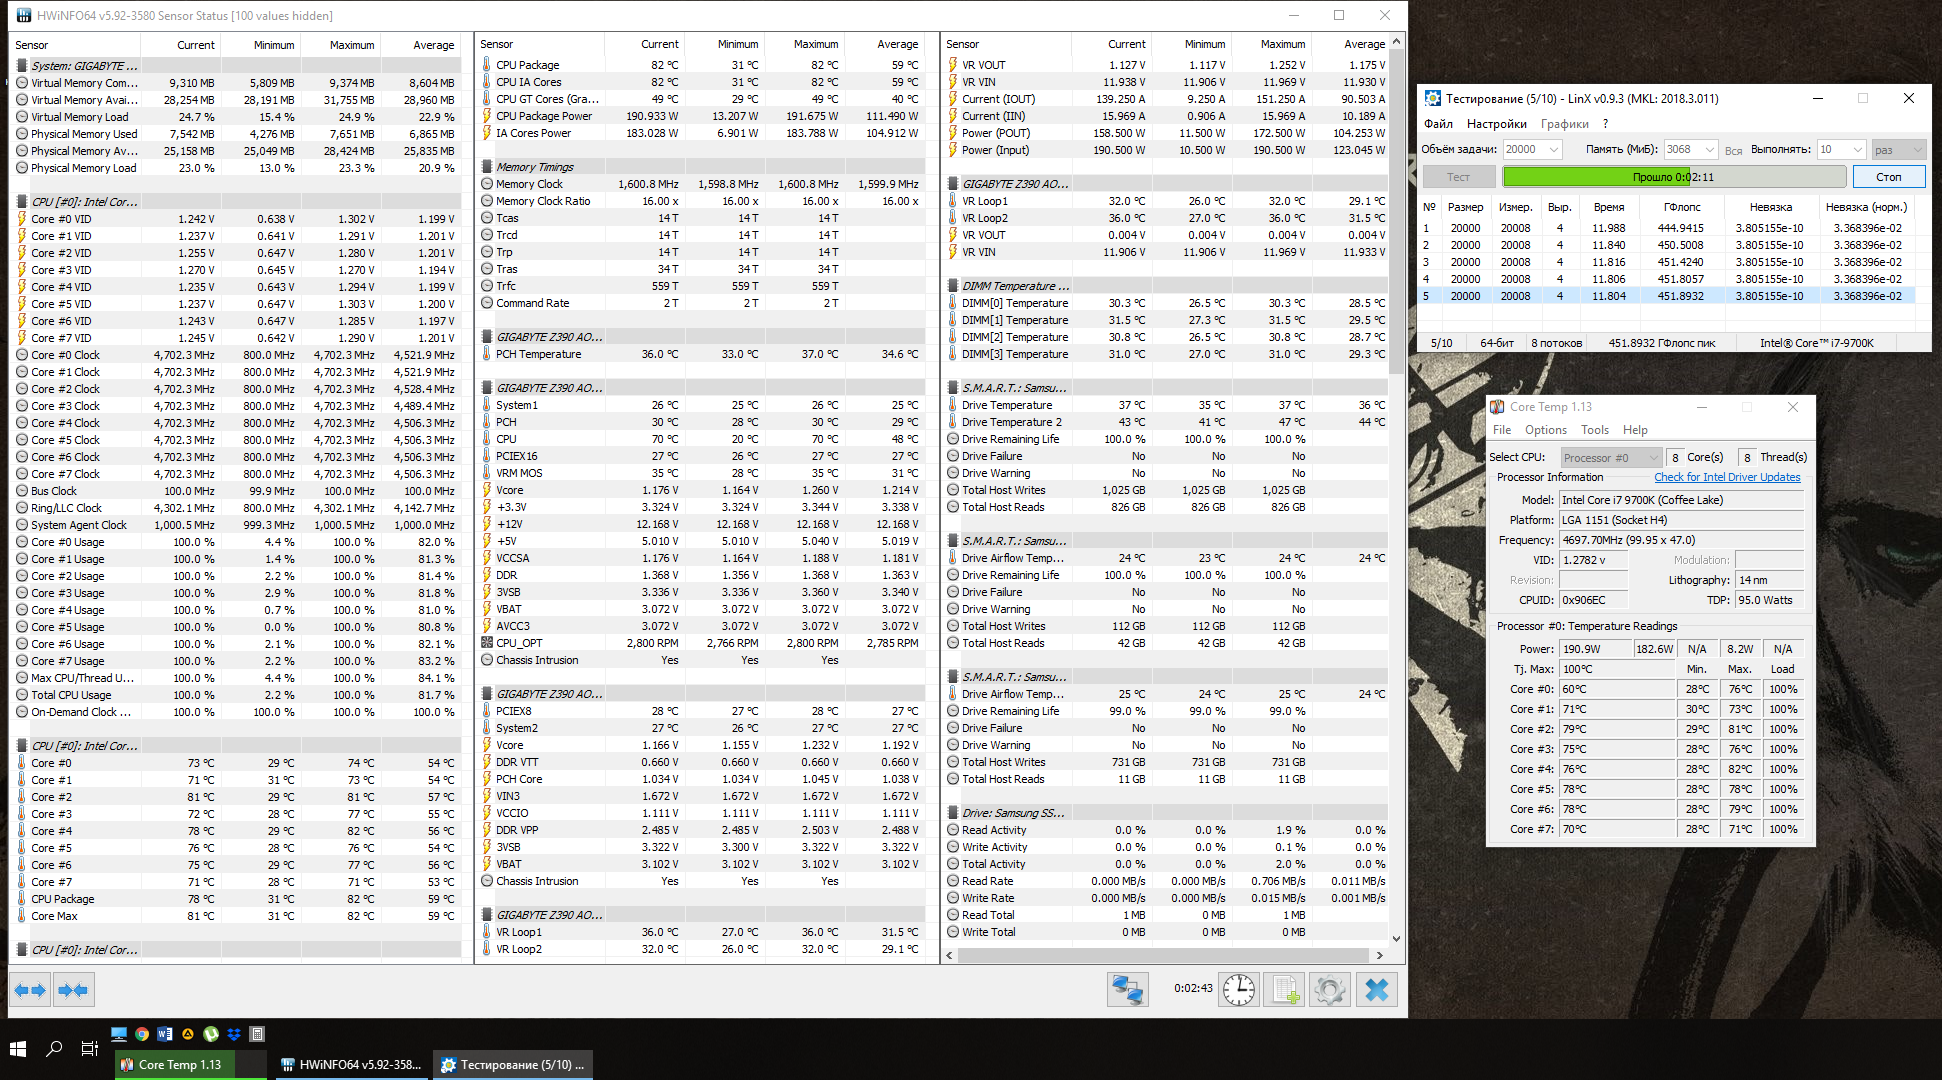The image size is (1942, 1080).
Task: Click the collapse columns arrows button
Action: point(74,990)
